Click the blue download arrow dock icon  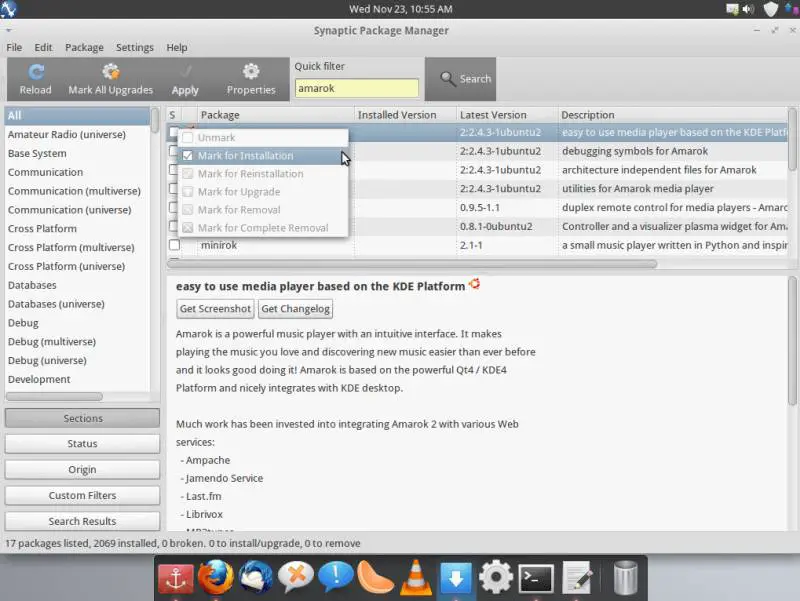tap(456, 579)
